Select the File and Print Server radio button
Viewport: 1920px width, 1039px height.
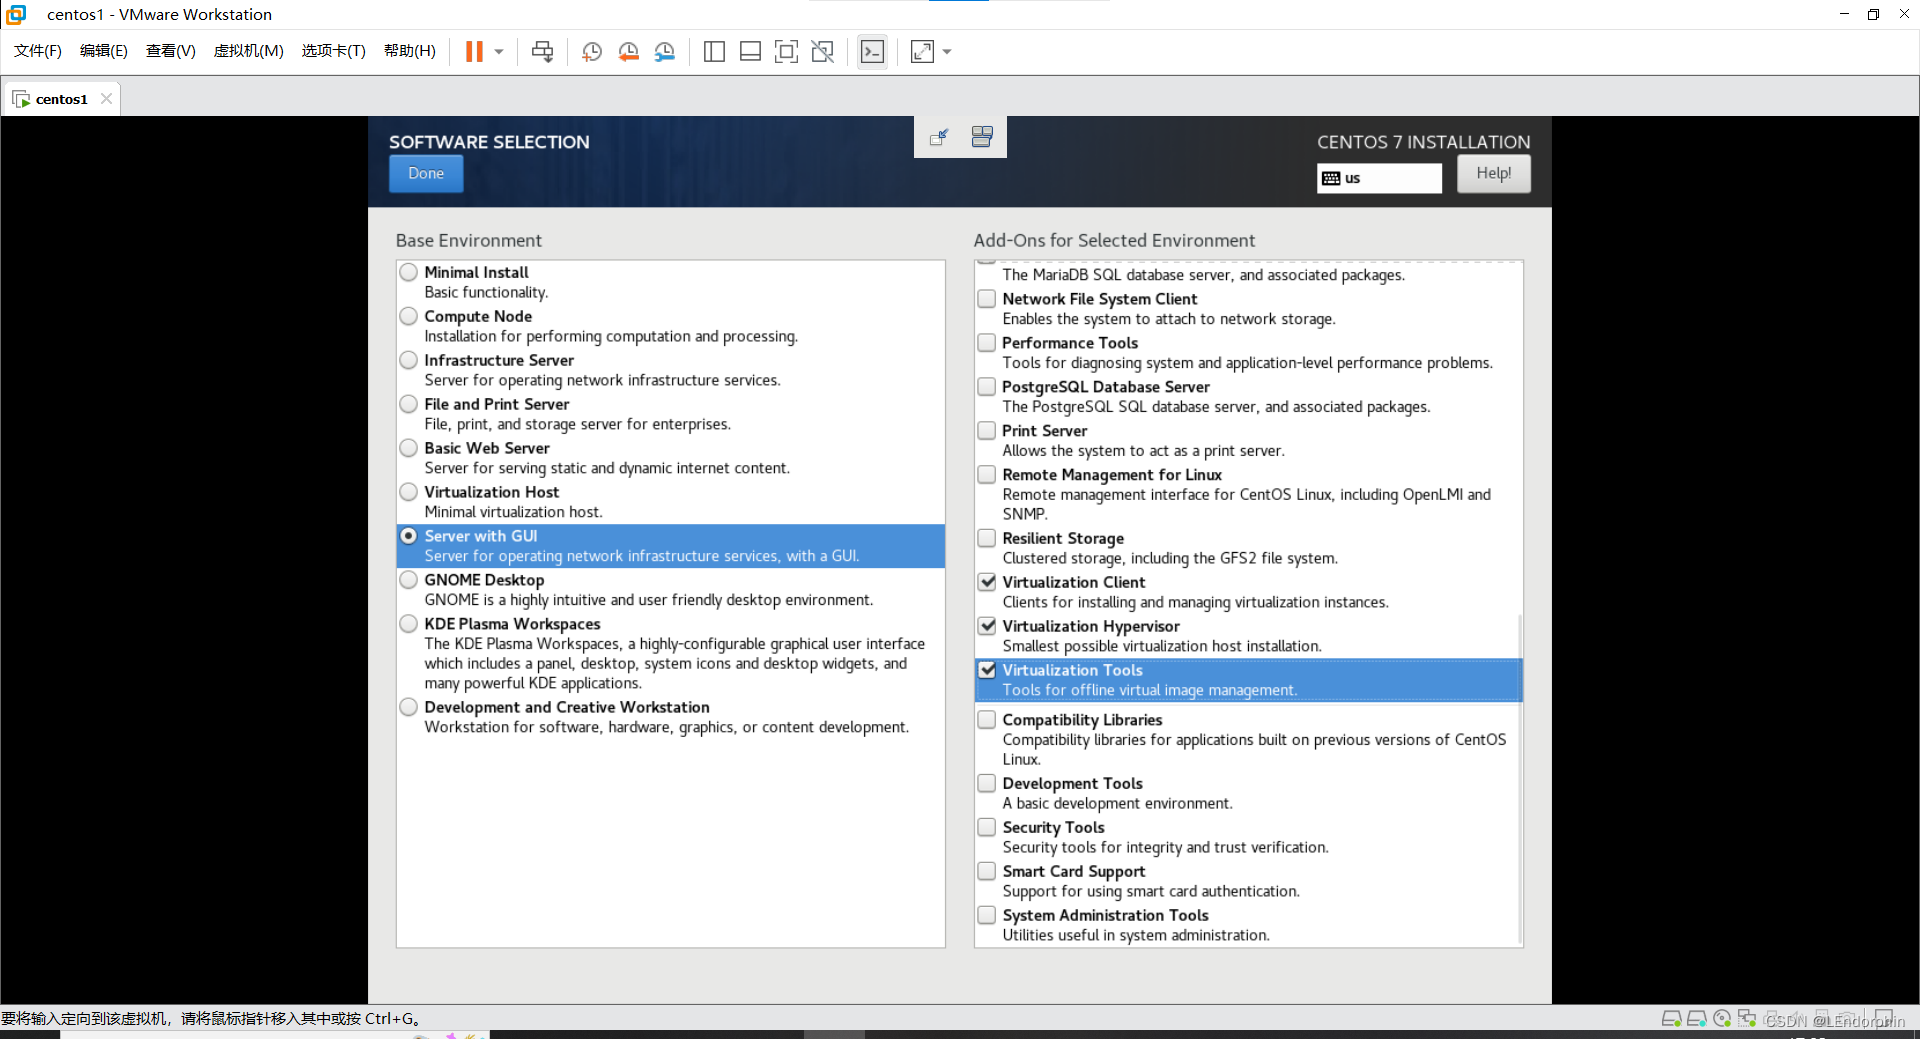pos(408,404)
